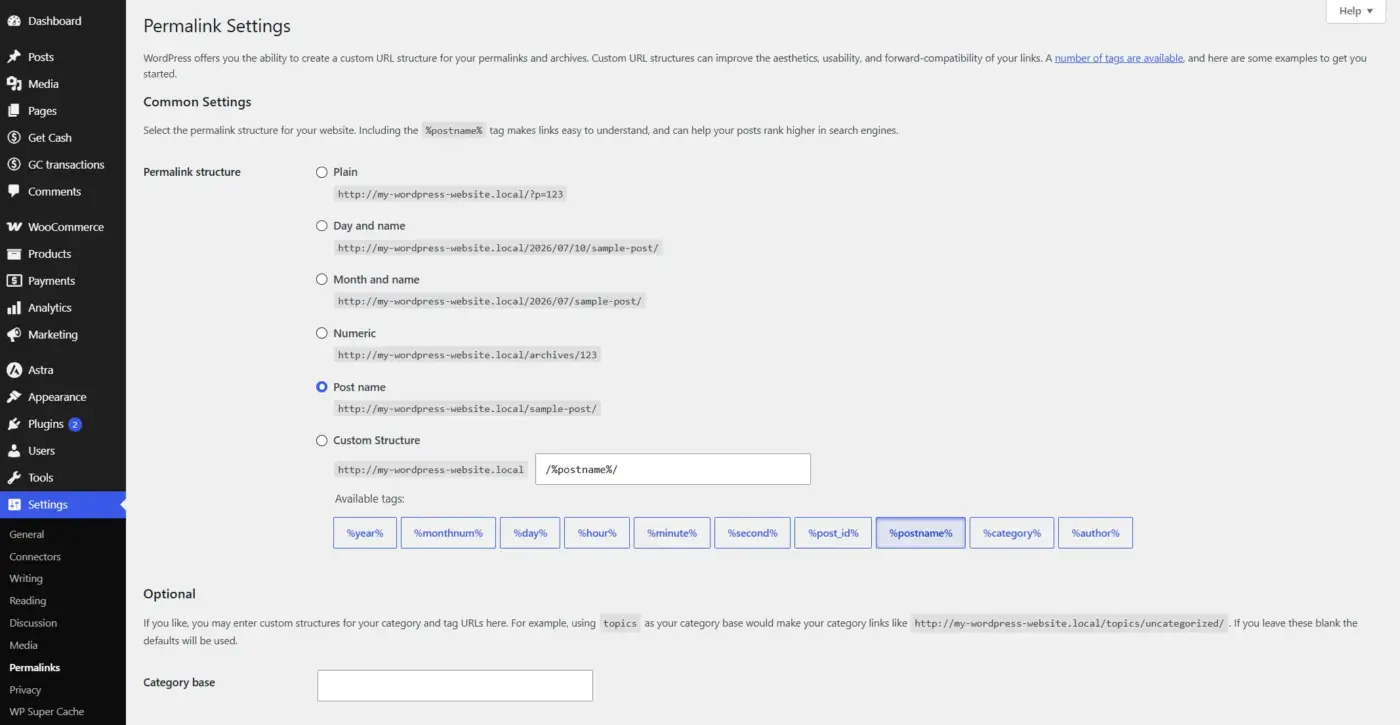This screenshot has width=1400, height=725.
Task: Click the Day and name example URL
Action: pyautogui.click(x=498, y=248)
